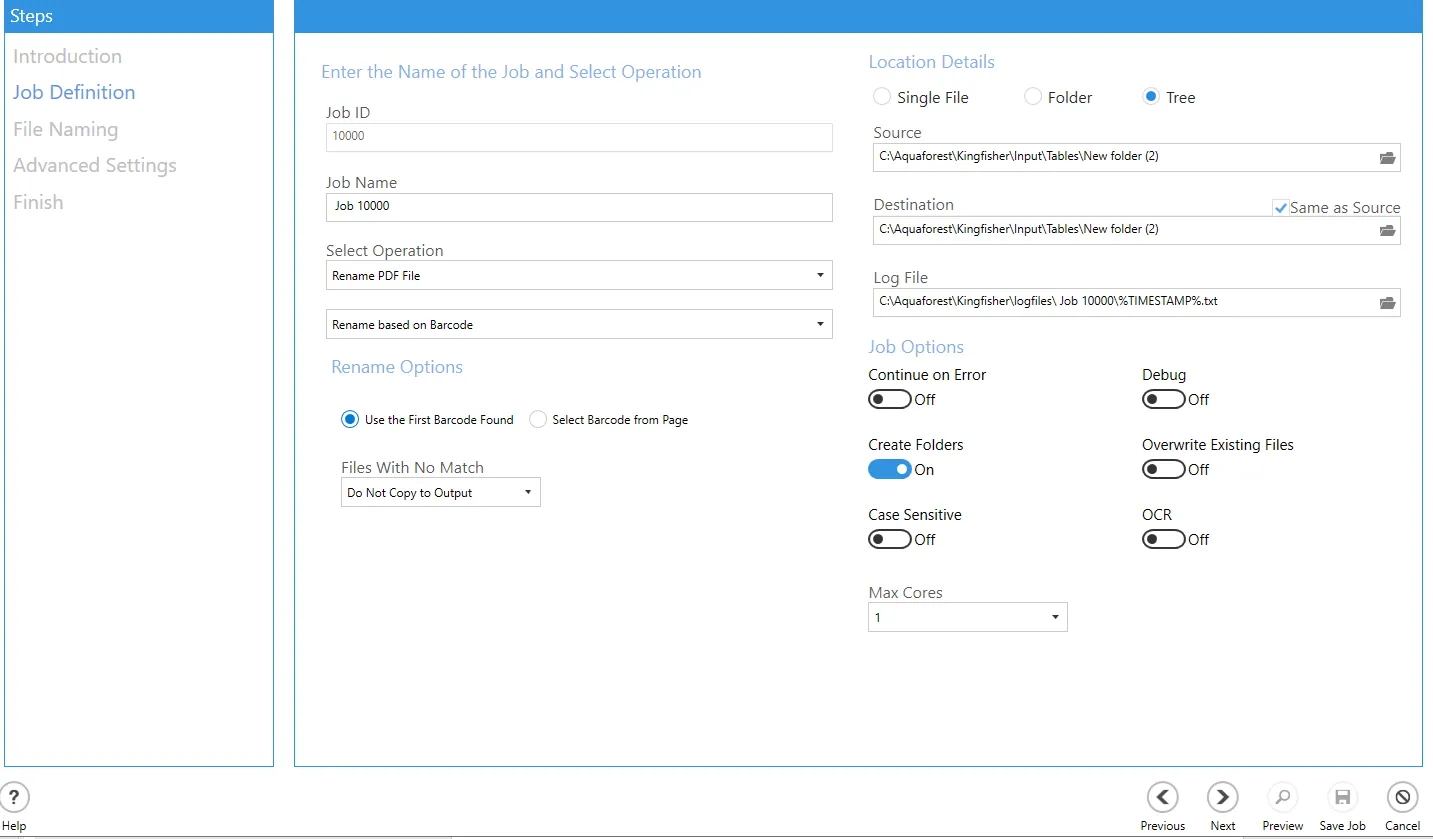
Task: Open the Advanced Settings step
Action: coord(95,165)
